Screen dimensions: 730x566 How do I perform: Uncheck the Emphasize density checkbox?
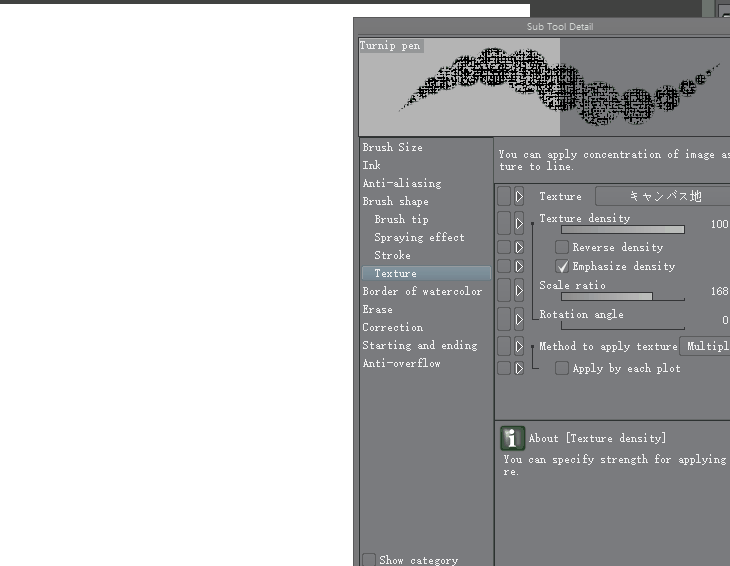[562, 266]
